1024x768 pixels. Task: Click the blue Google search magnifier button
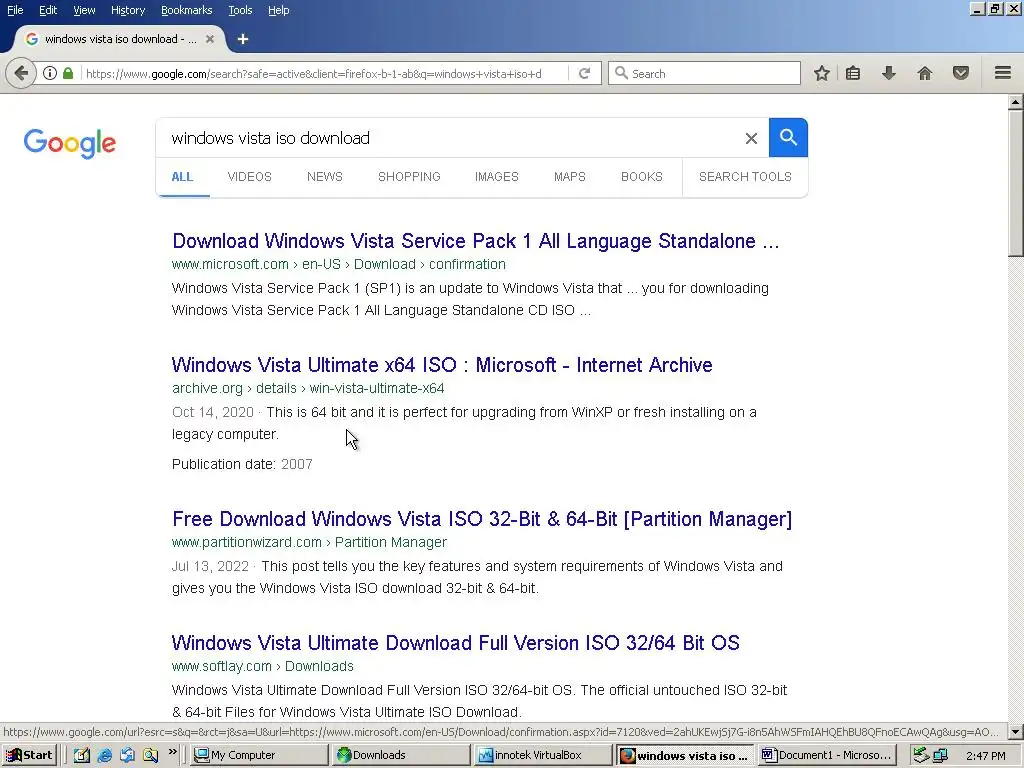pos(788,138)
